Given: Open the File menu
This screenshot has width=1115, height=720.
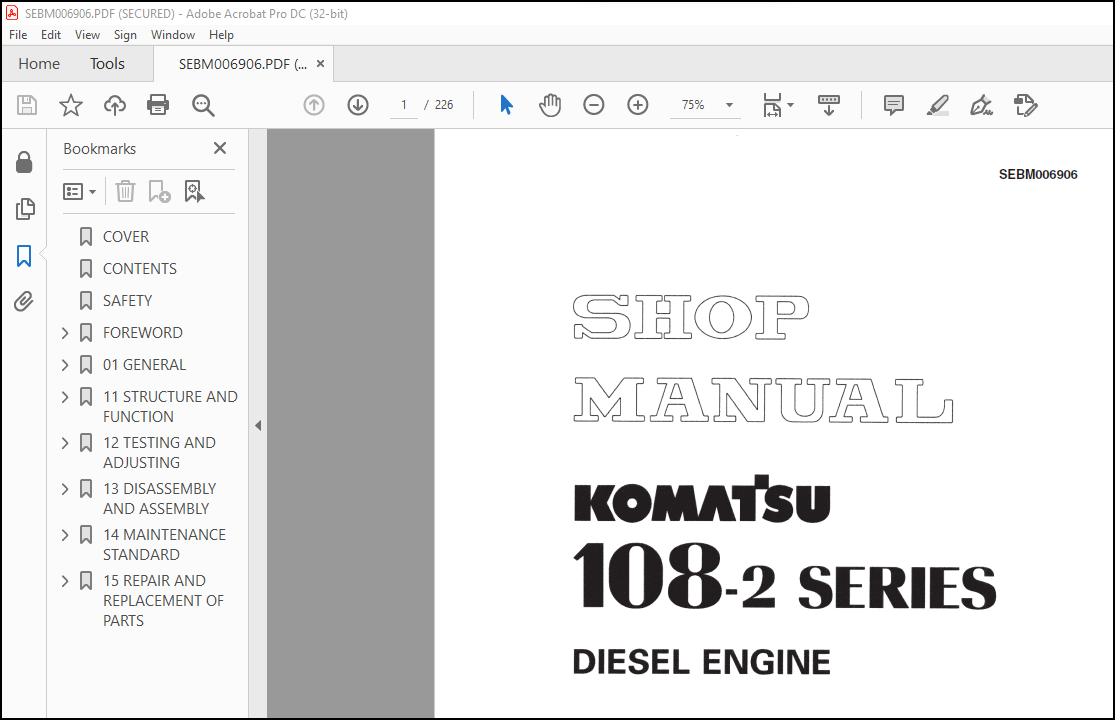Looking at the screenshot, I should (18, 35).
